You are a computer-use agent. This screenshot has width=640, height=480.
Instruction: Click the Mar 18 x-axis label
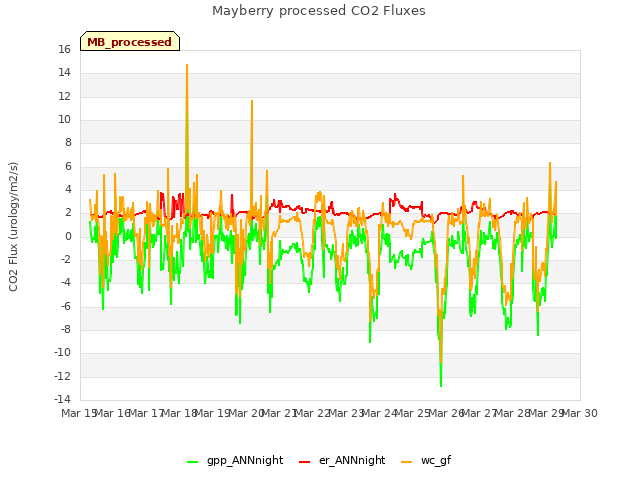180,413
